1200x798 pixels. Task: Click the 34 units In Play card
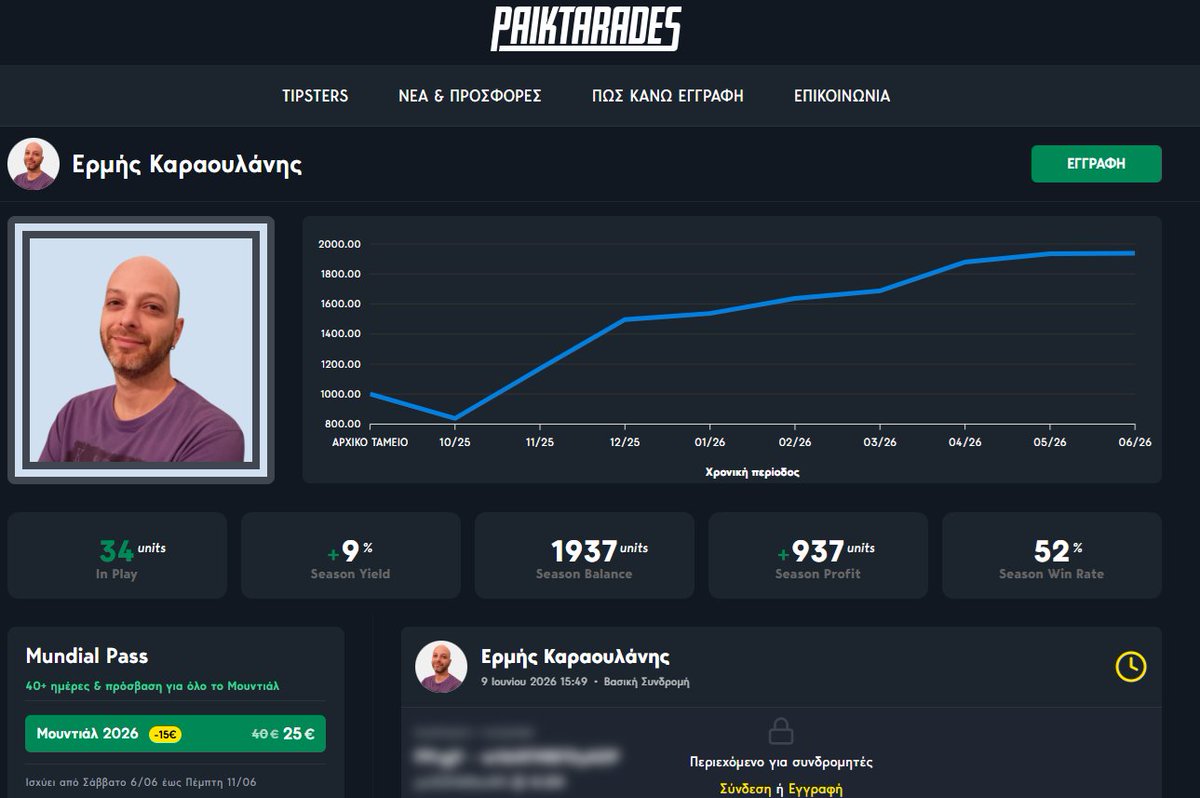(117, 556)
